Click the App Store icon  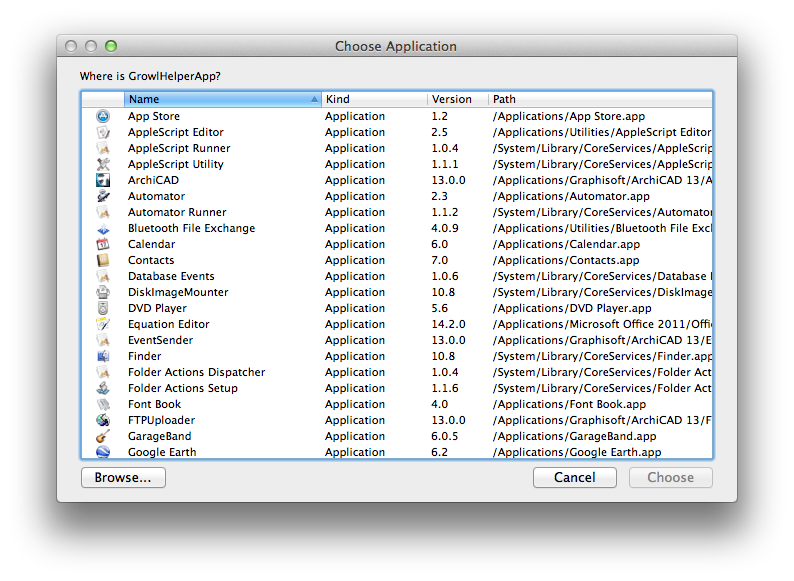click(x=103, y=116)
